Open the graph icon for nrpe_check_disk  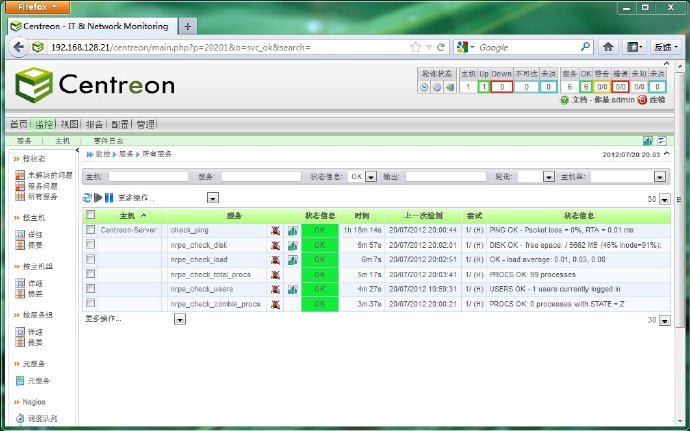293,245
